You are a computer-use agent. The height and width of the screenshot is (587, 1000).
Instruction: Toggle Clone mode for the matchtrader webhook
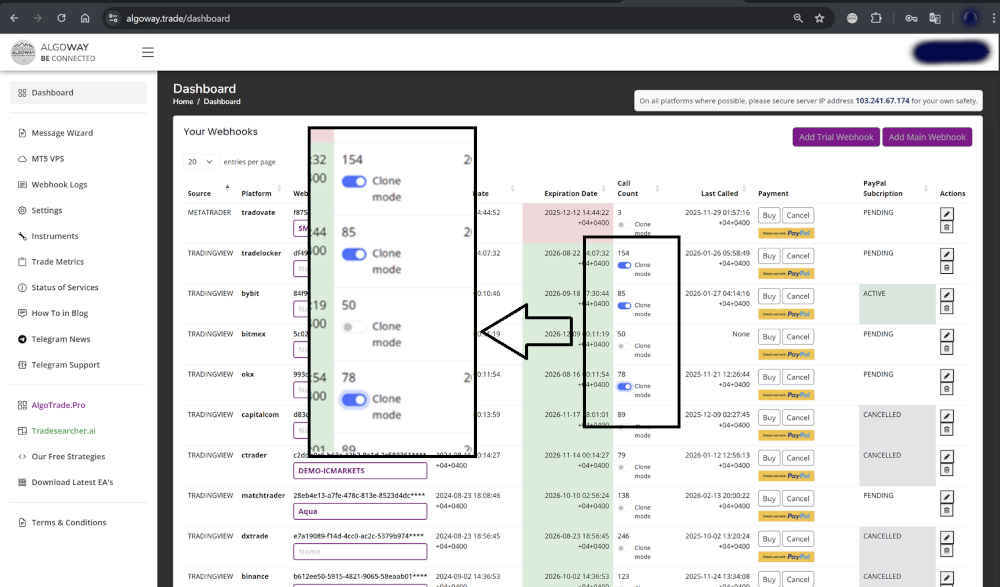pos(623,508)
